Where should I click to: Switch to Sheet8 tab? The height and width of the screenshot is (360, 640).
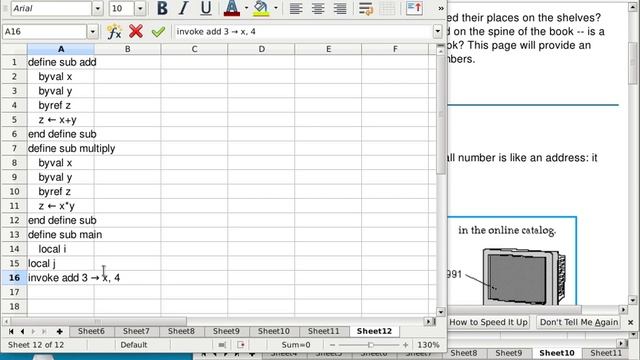(181, 331)
